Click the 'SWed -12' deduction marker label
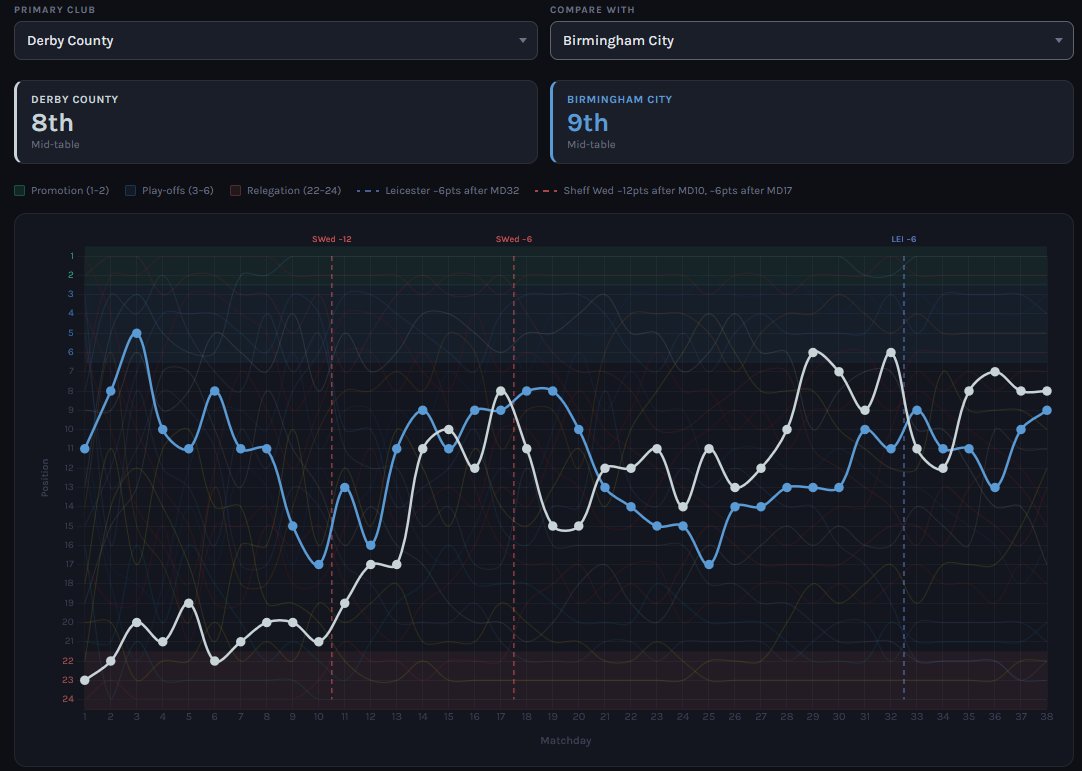The height and width of the screenshot is (771, 1082). (332, 240)
